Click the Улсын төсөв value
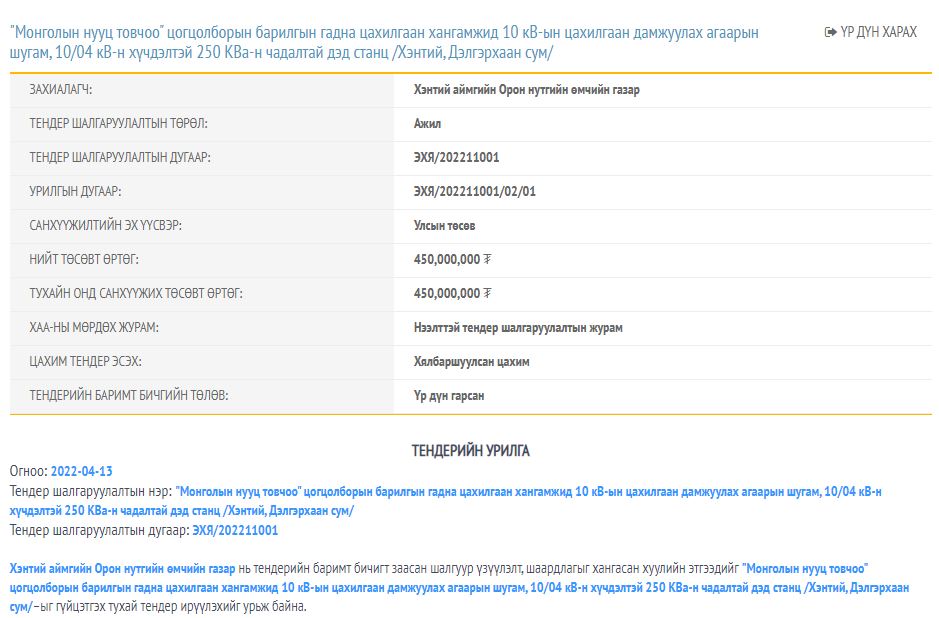939x618 pixels. coord(444,226)
